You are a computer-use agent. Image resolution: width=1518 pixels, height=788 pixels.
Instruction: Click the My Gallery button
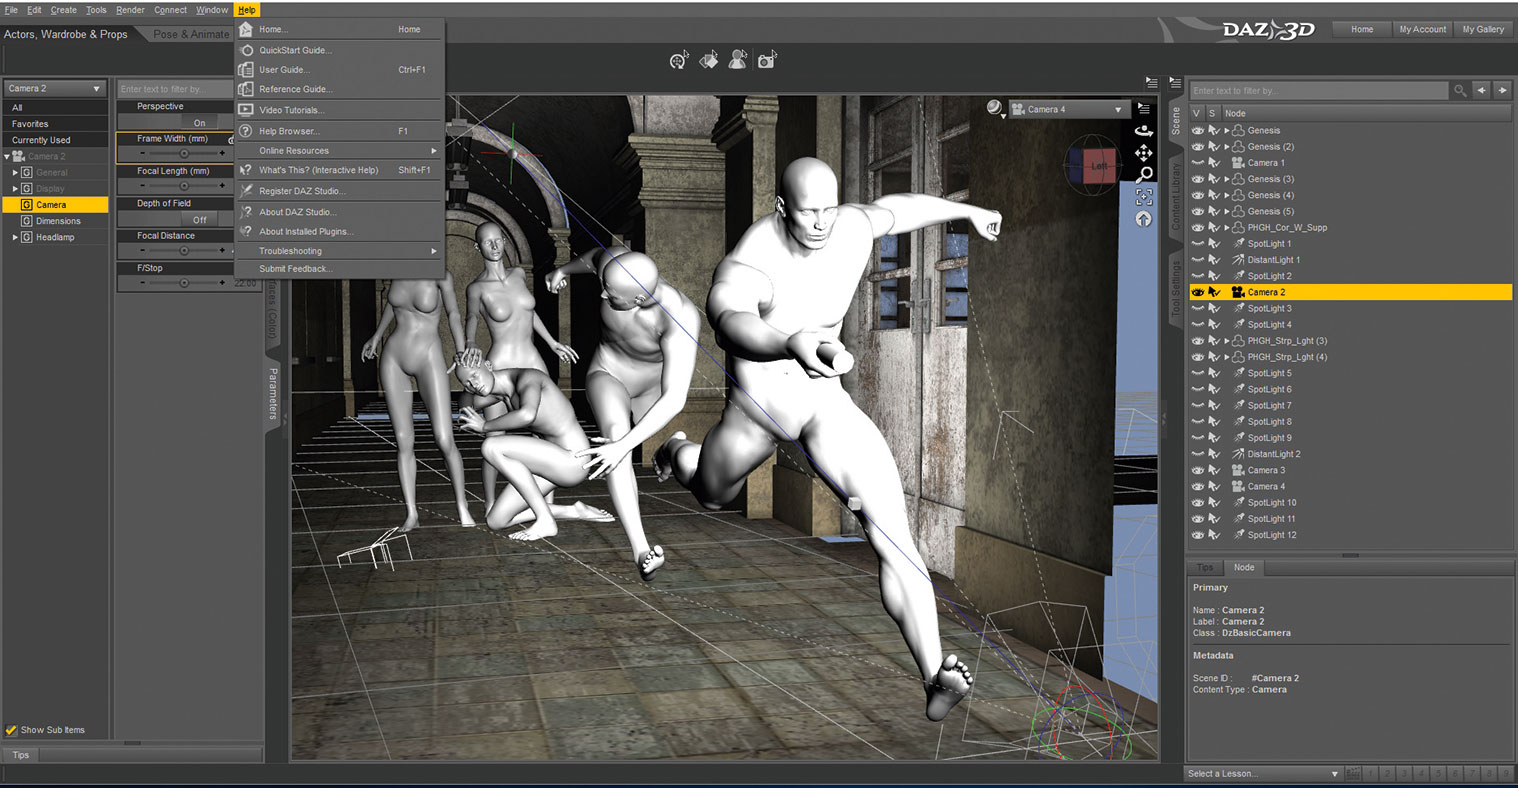tap(1483, 30)
